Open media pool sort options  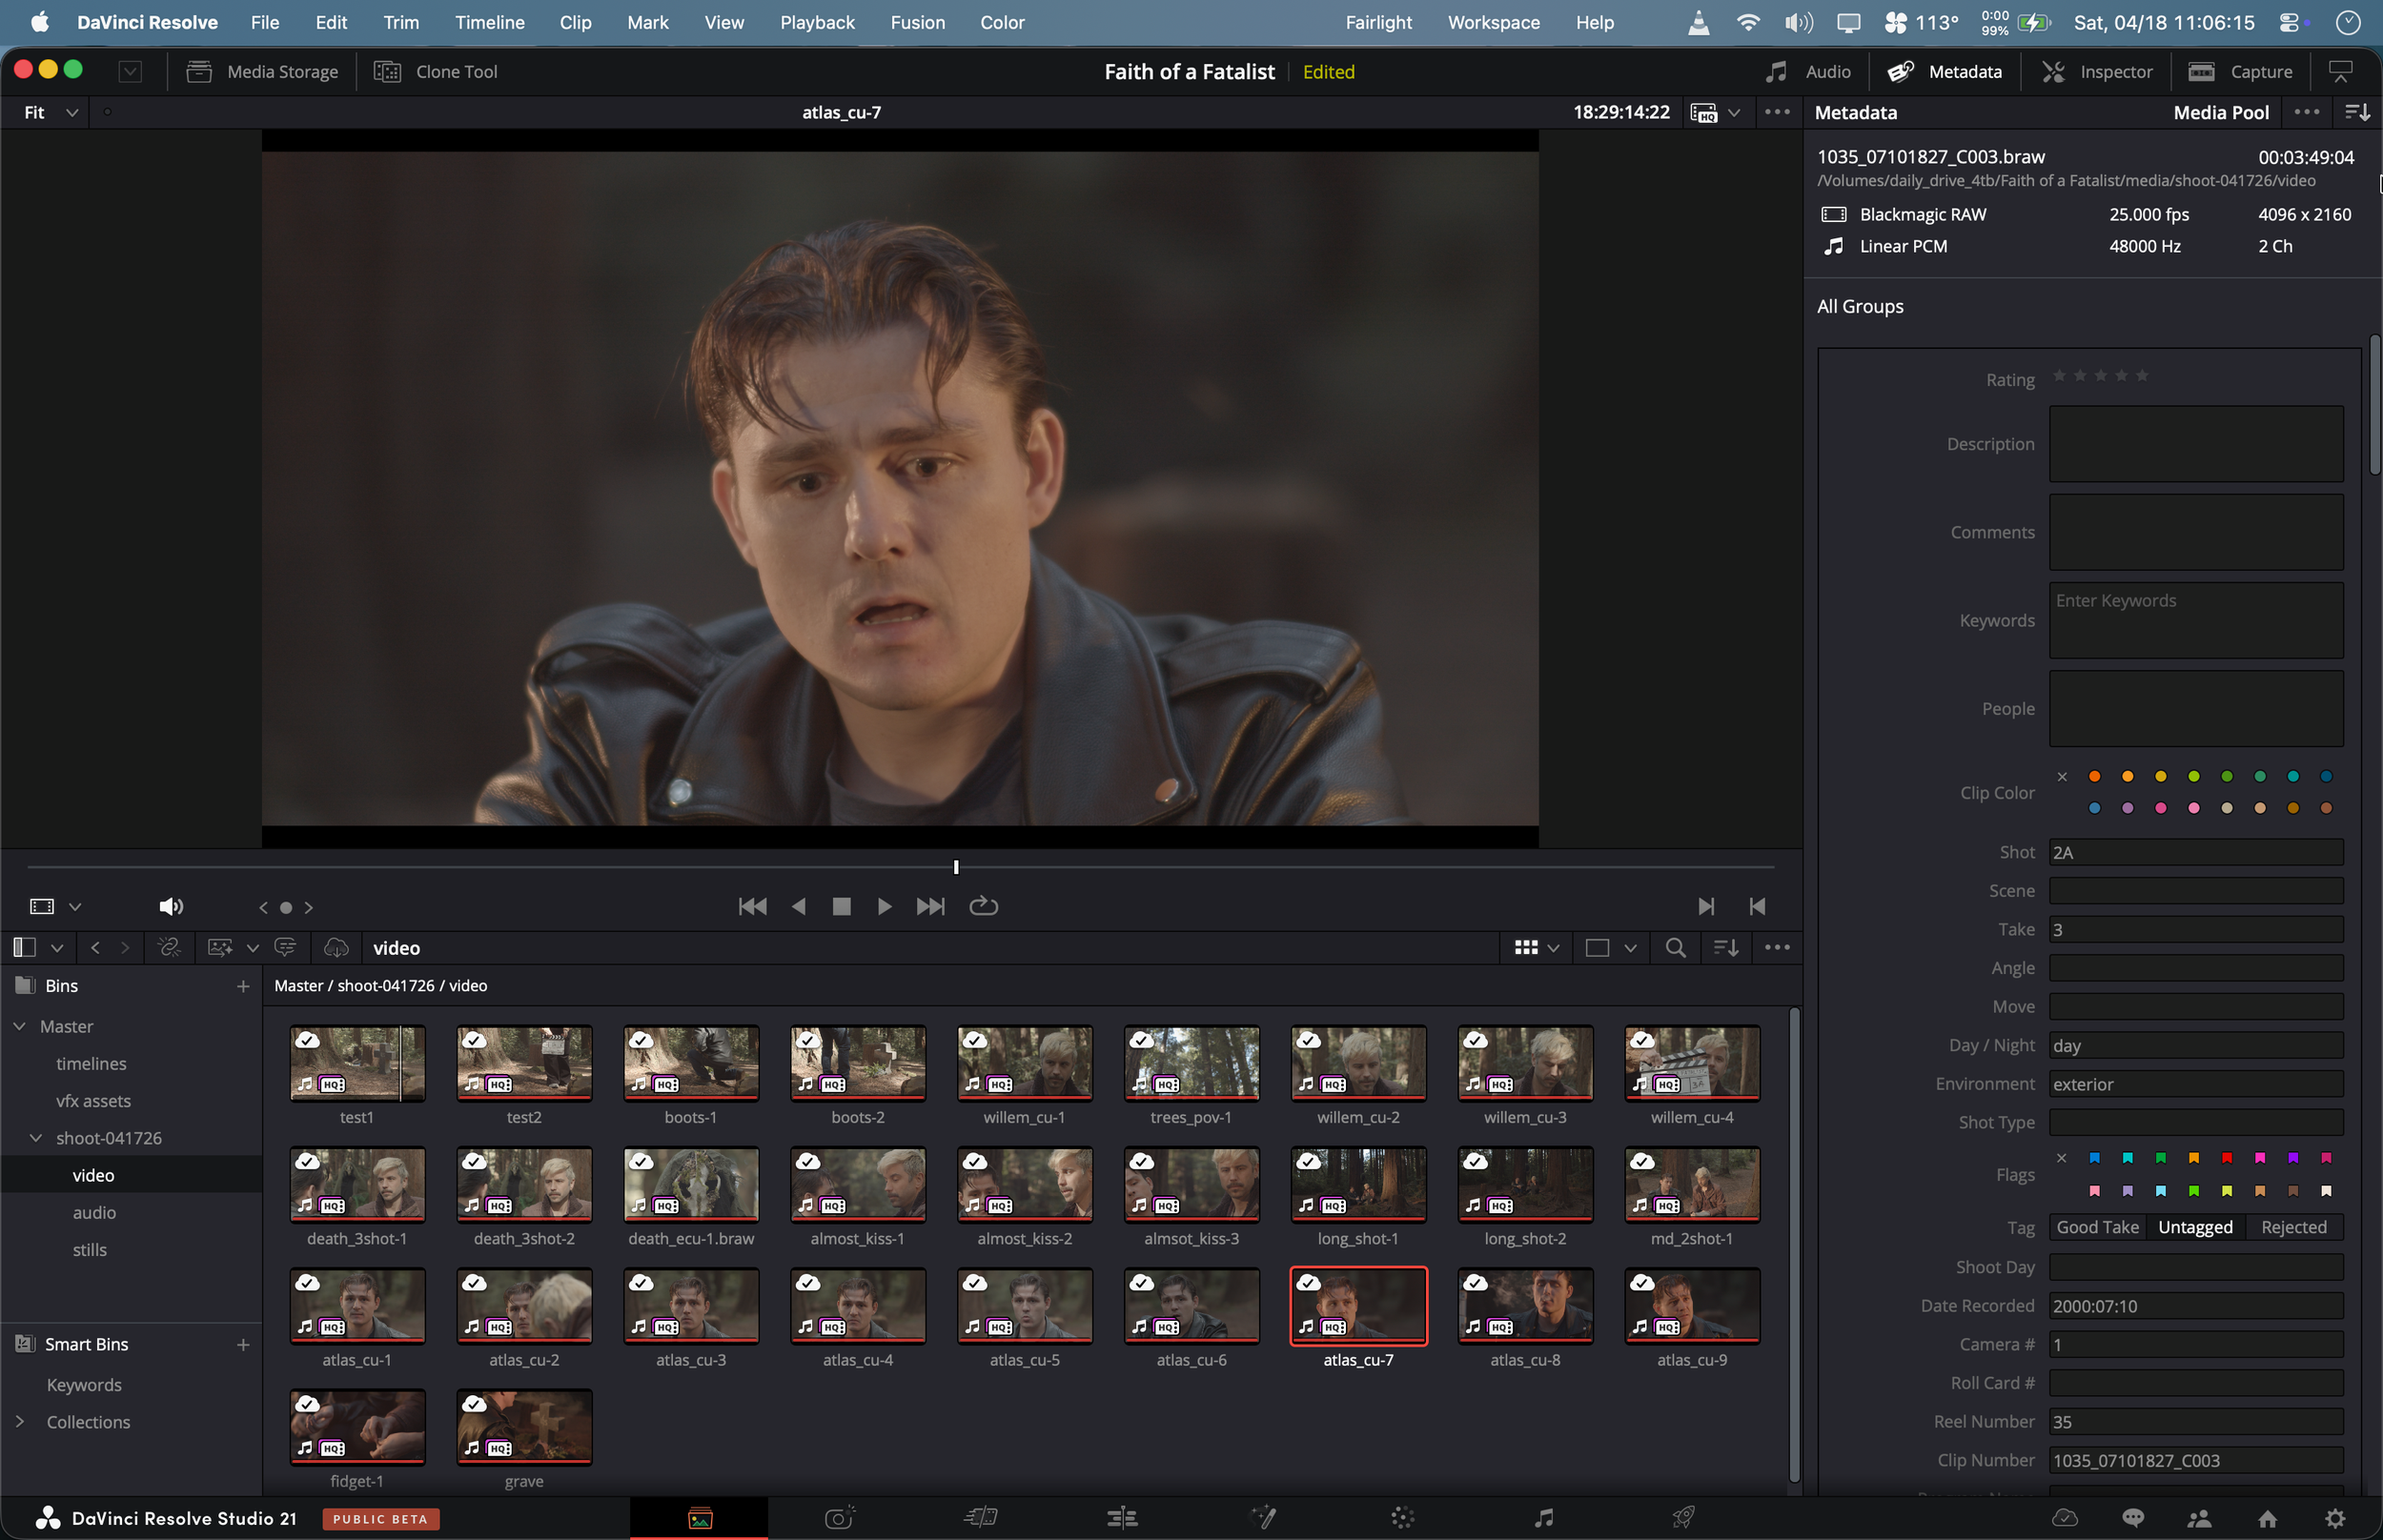tap(1725, 948)
